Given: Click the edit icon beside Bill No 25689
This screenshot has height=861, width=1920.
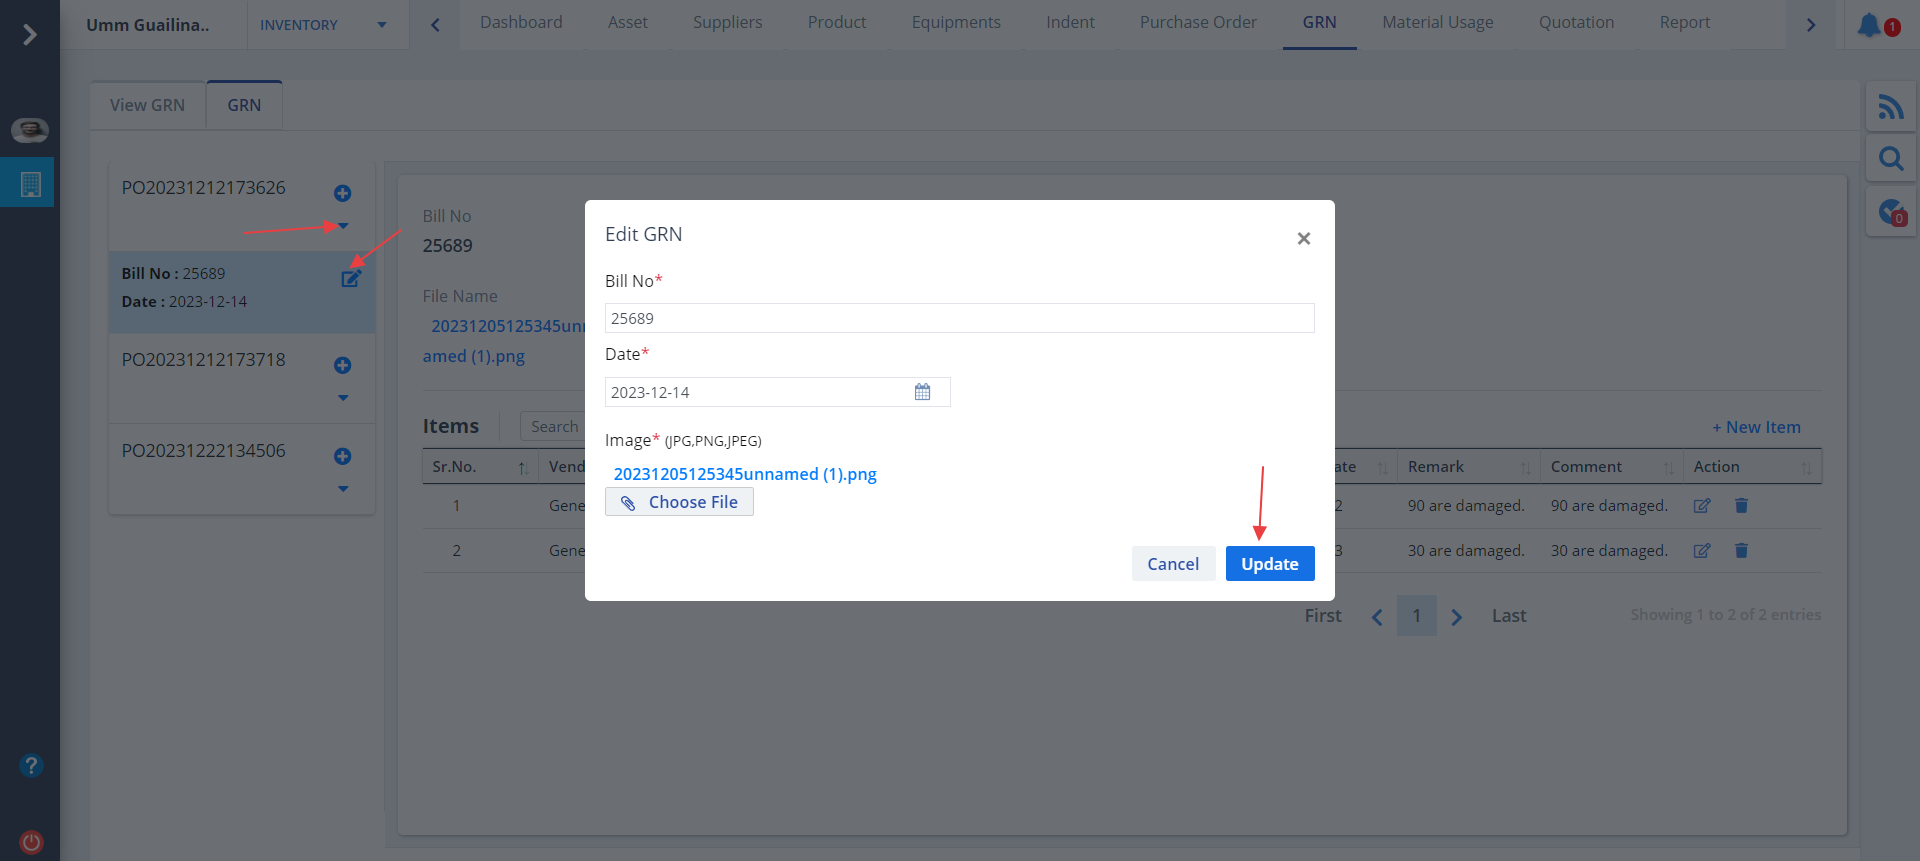Looking at the screenshot, I should tap(351, 279).
